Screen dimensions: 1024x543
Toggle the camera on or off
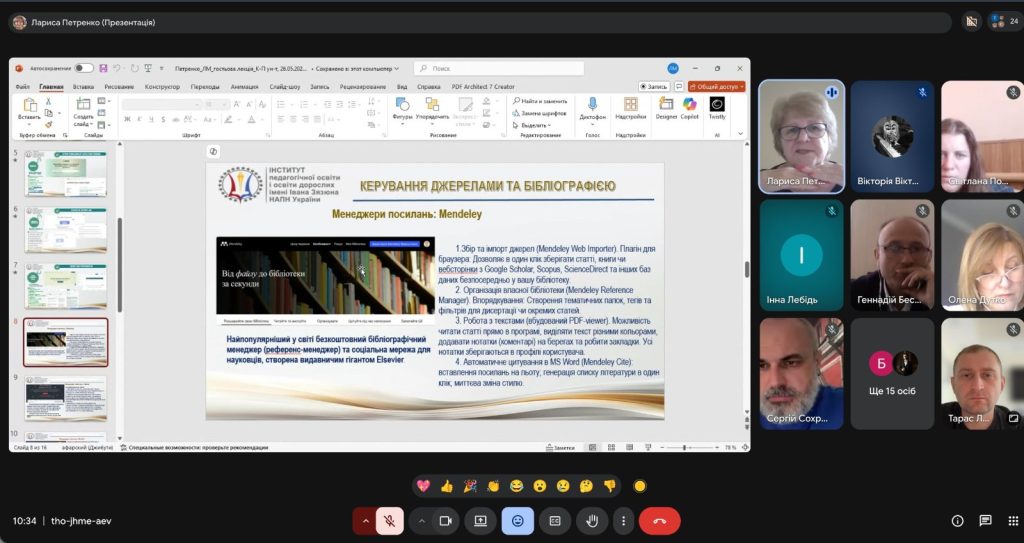click(x=446, y=521)
